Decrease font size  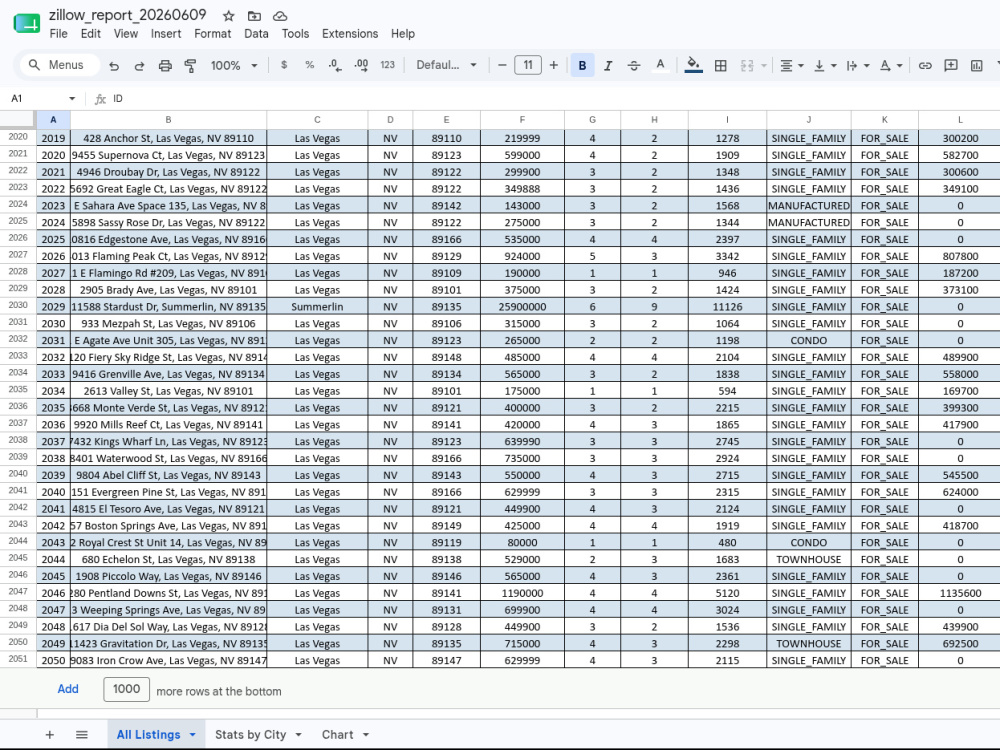tap(502, 65)
